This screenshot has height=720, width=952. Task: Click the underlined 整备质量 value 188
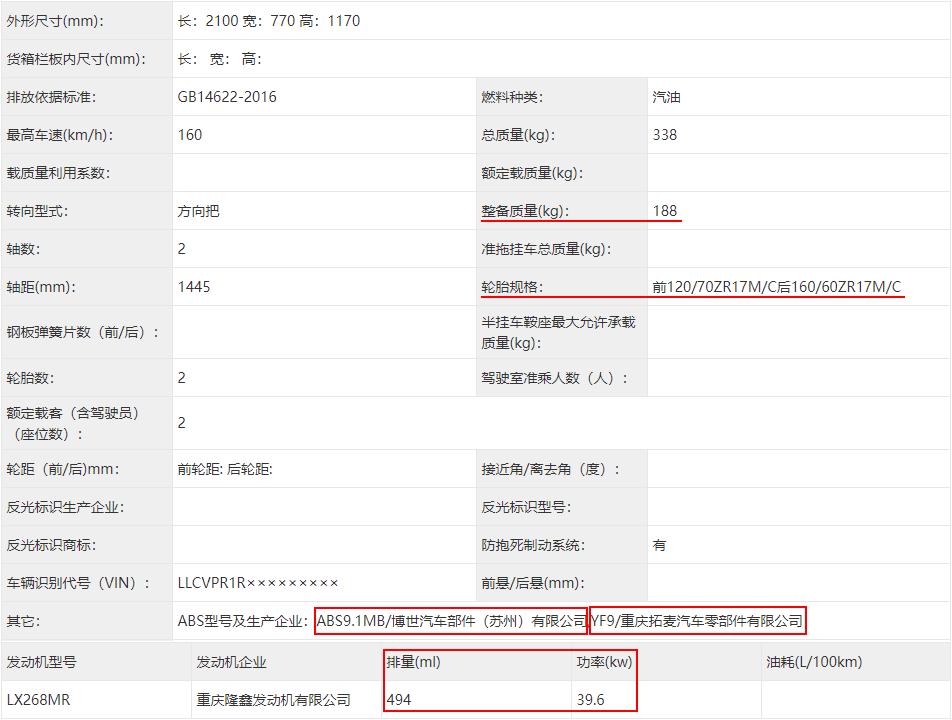[664, 211]
